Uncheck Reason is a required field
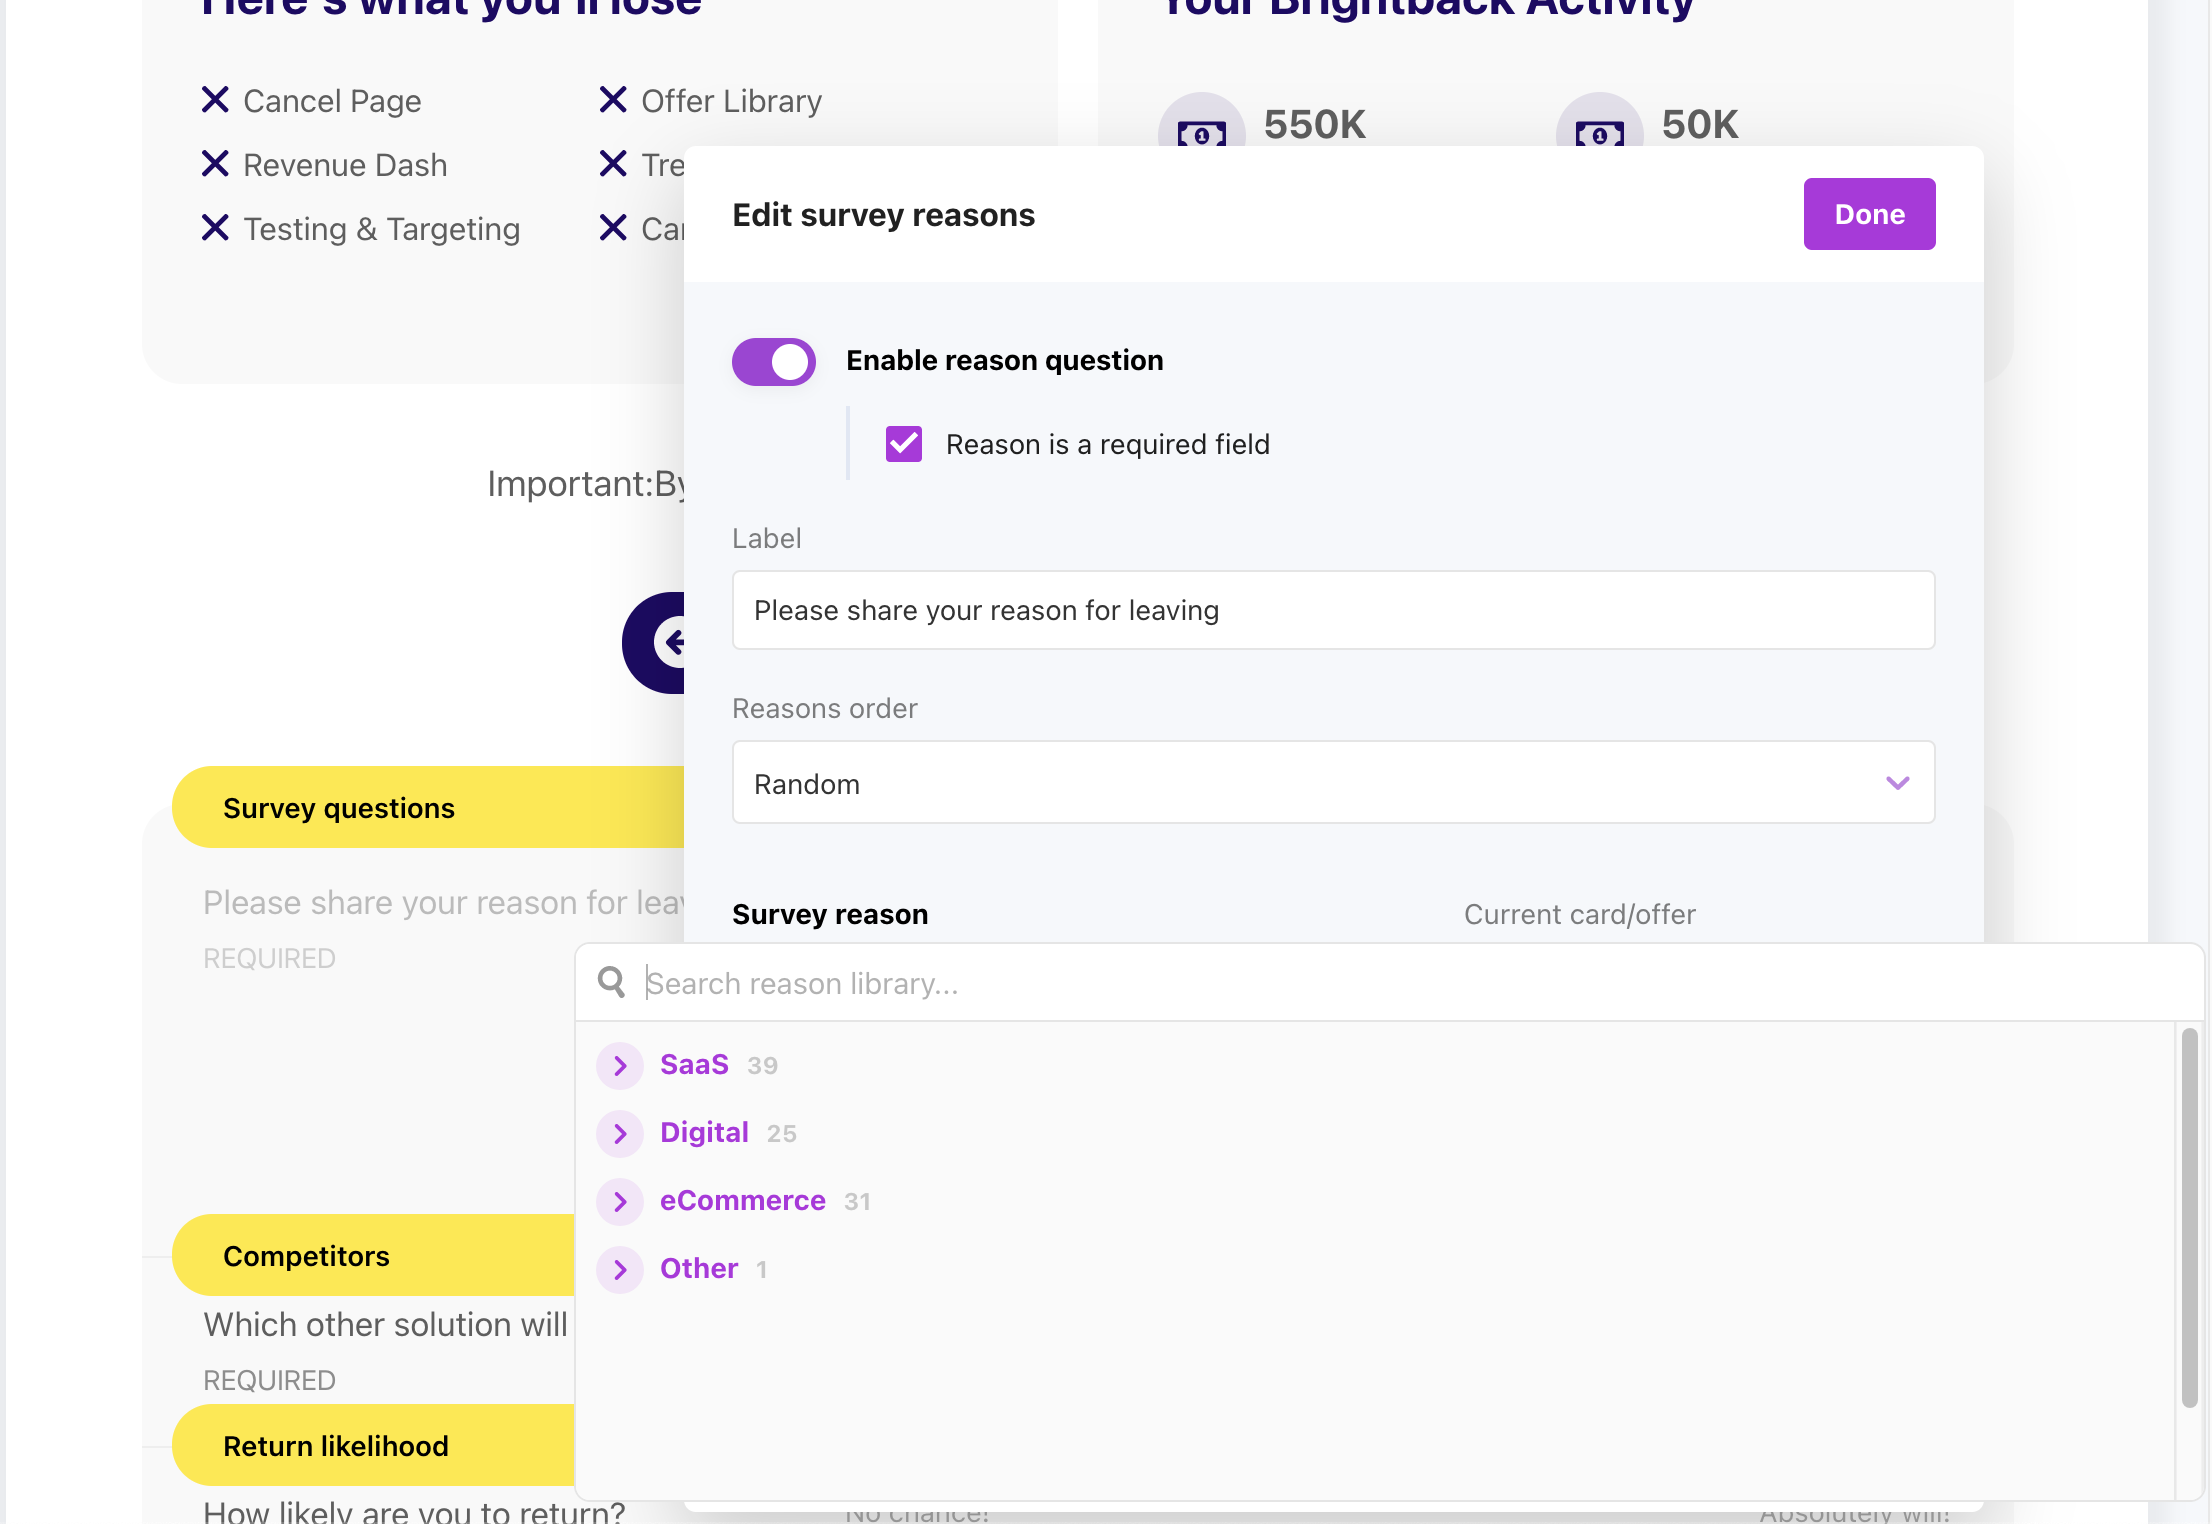 [x=904, y=444]
